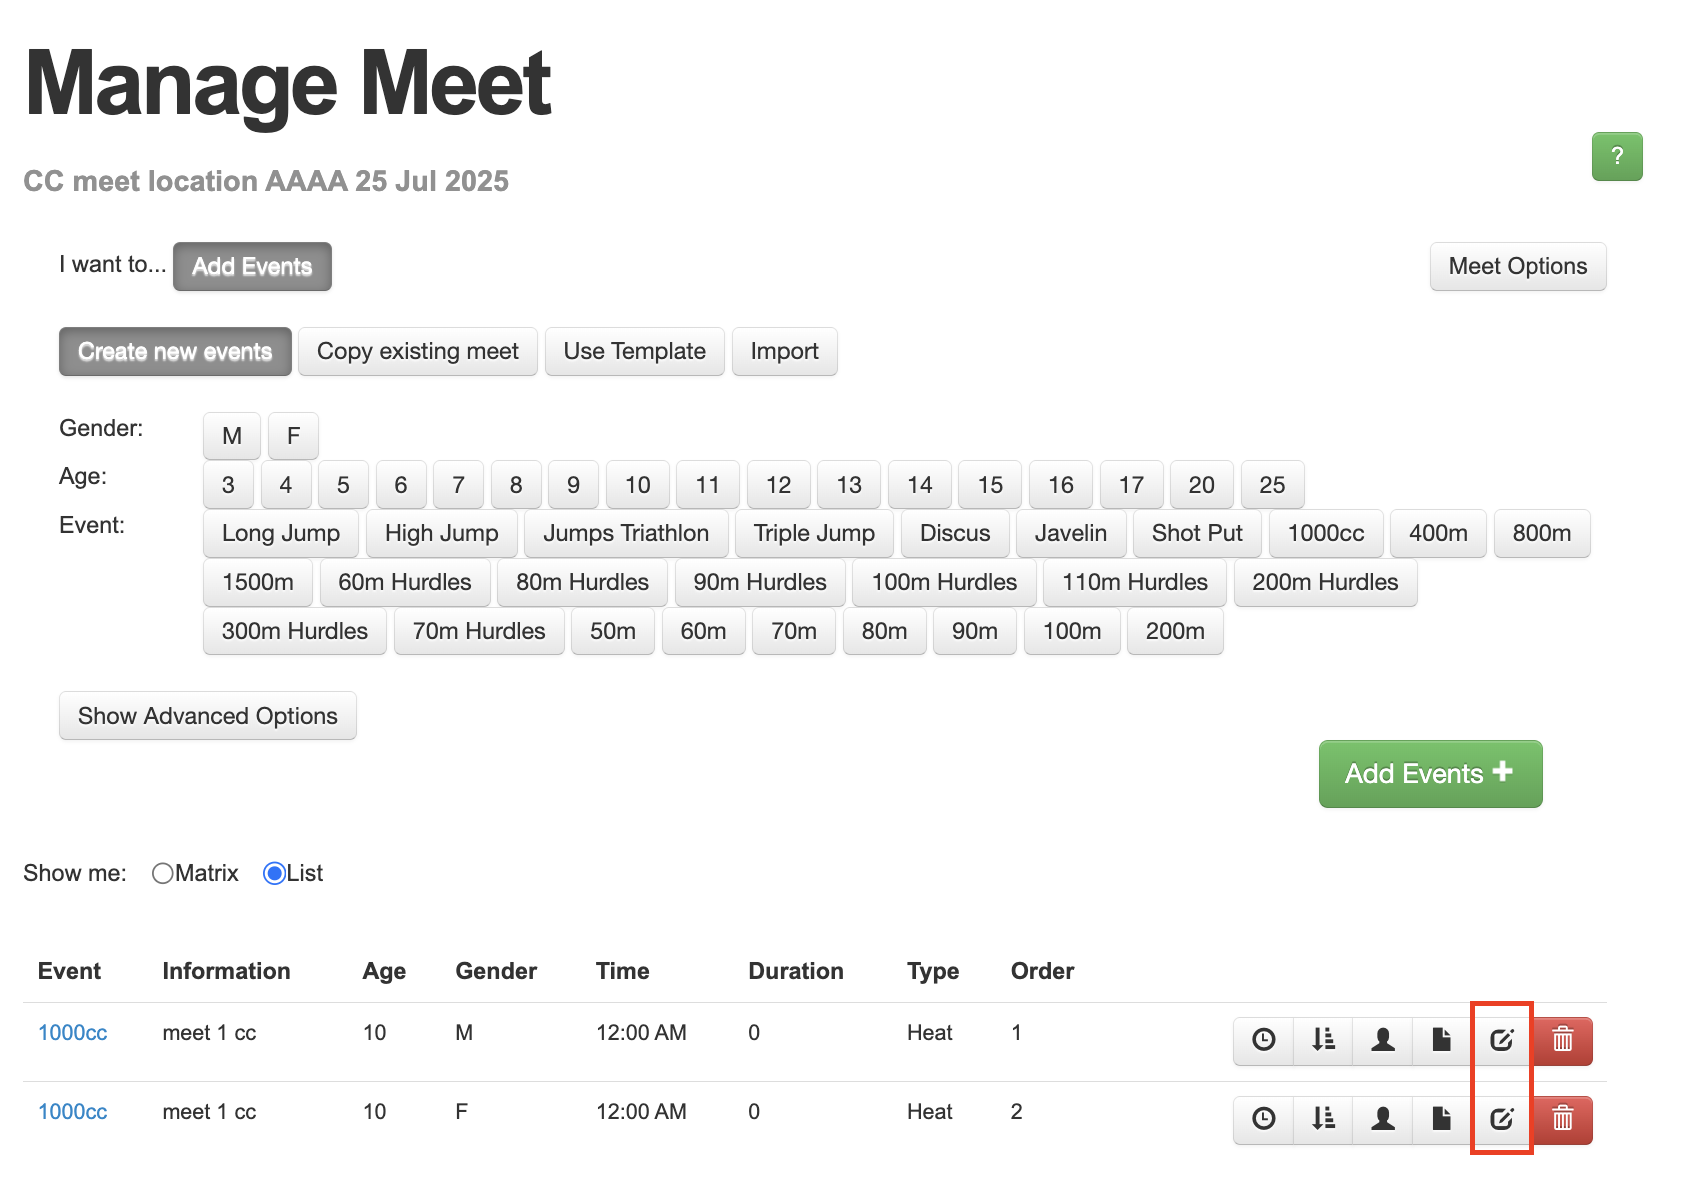1702x1178 pixels.
Task: Click the edit pencil icon in the male 1000cc row
Action: [1502, 1040]
